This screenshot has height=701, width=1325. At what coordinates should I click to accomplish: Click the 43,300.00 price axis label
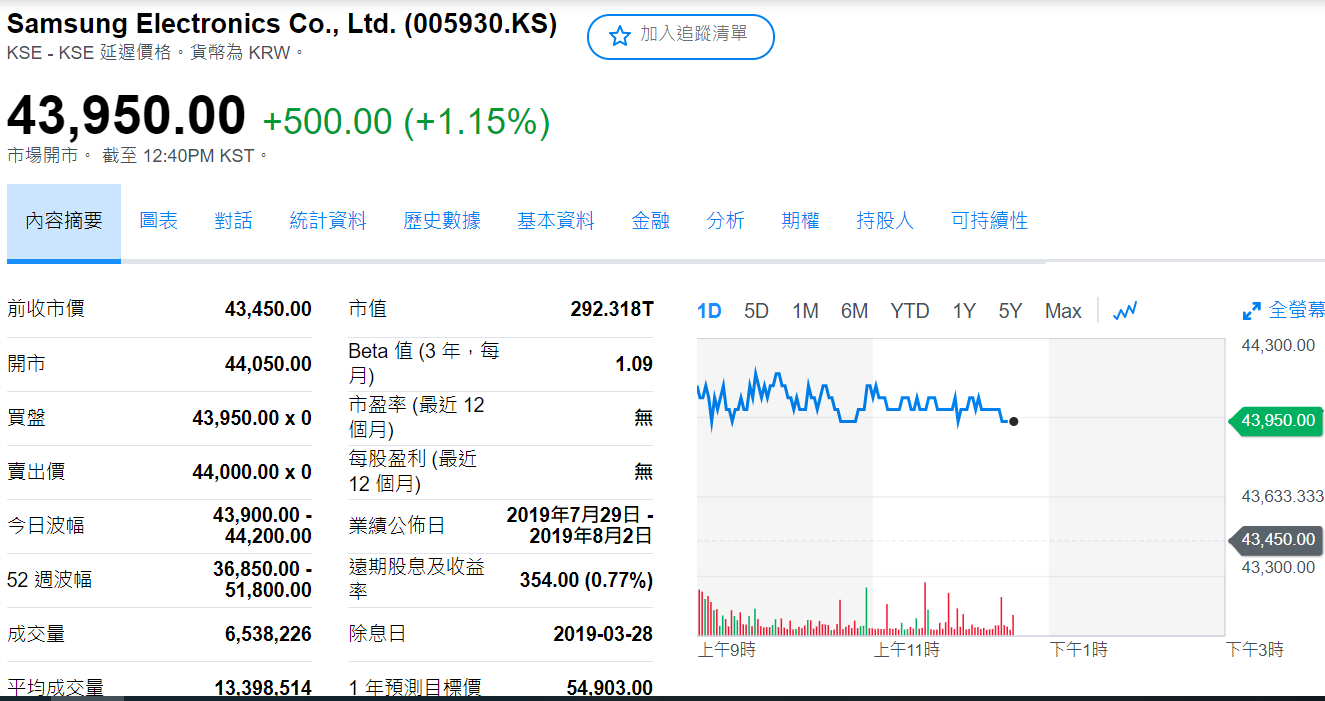pos(1278,568)
